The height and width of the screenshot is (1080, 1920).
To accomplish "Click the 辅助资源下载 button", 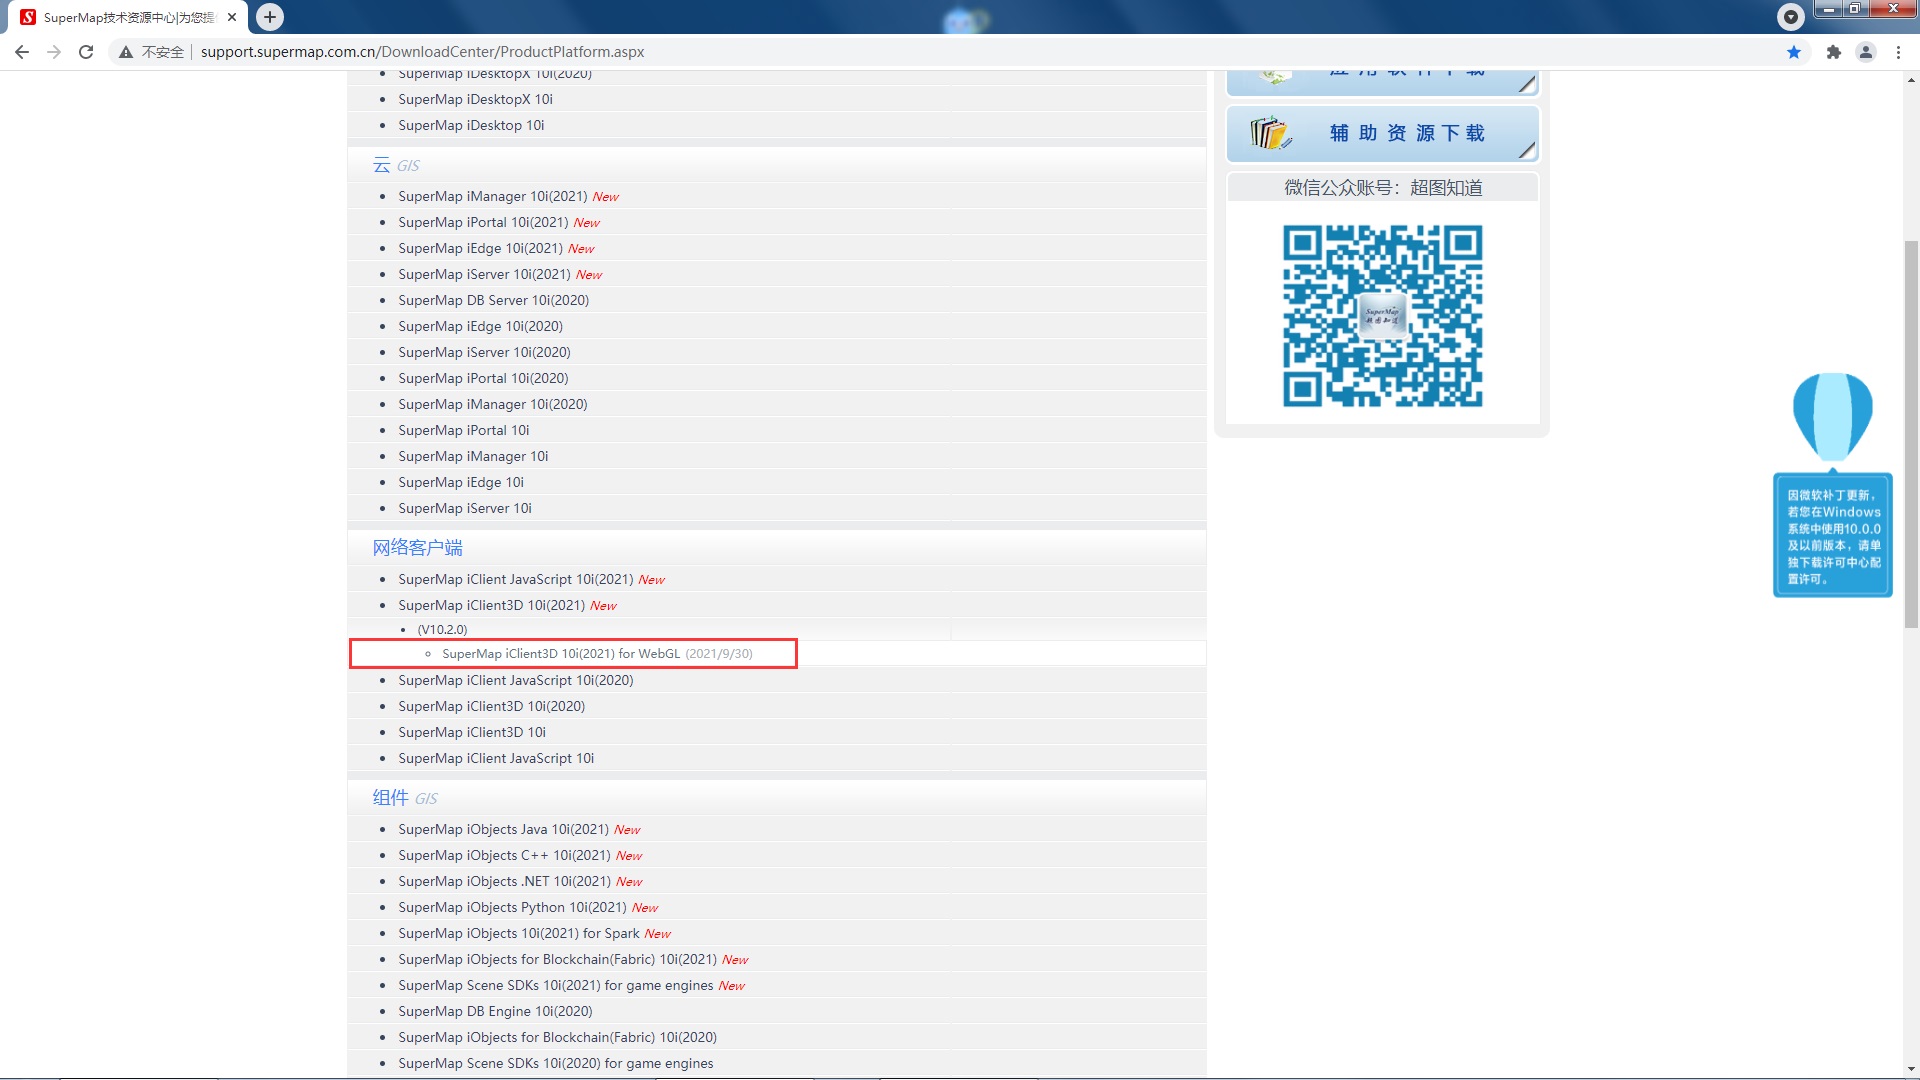I will coord(1382,133).
